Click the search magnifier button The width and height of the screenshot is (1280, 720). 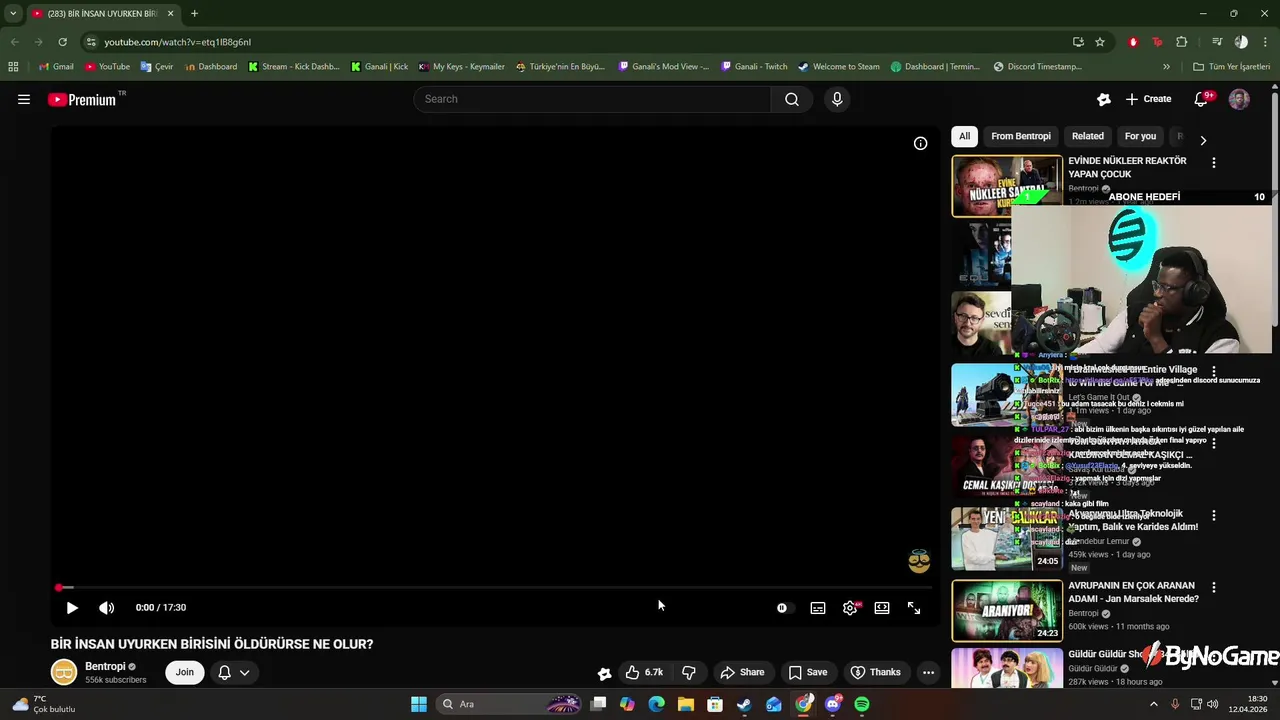(x=791, y=99)
